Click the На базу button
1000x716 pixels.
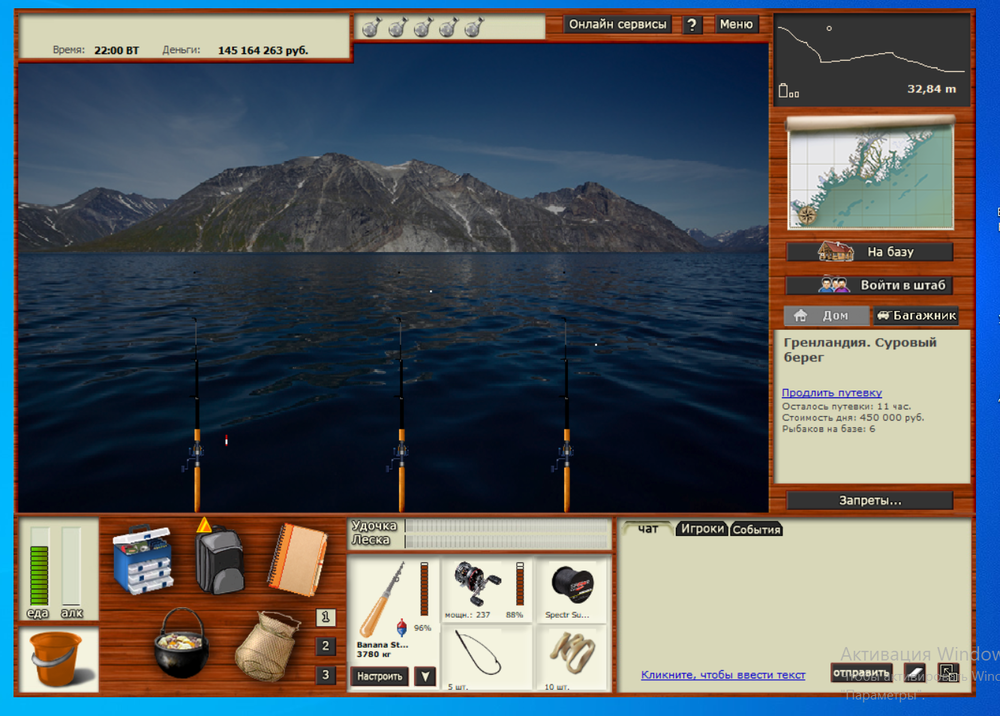pos(870,252)
